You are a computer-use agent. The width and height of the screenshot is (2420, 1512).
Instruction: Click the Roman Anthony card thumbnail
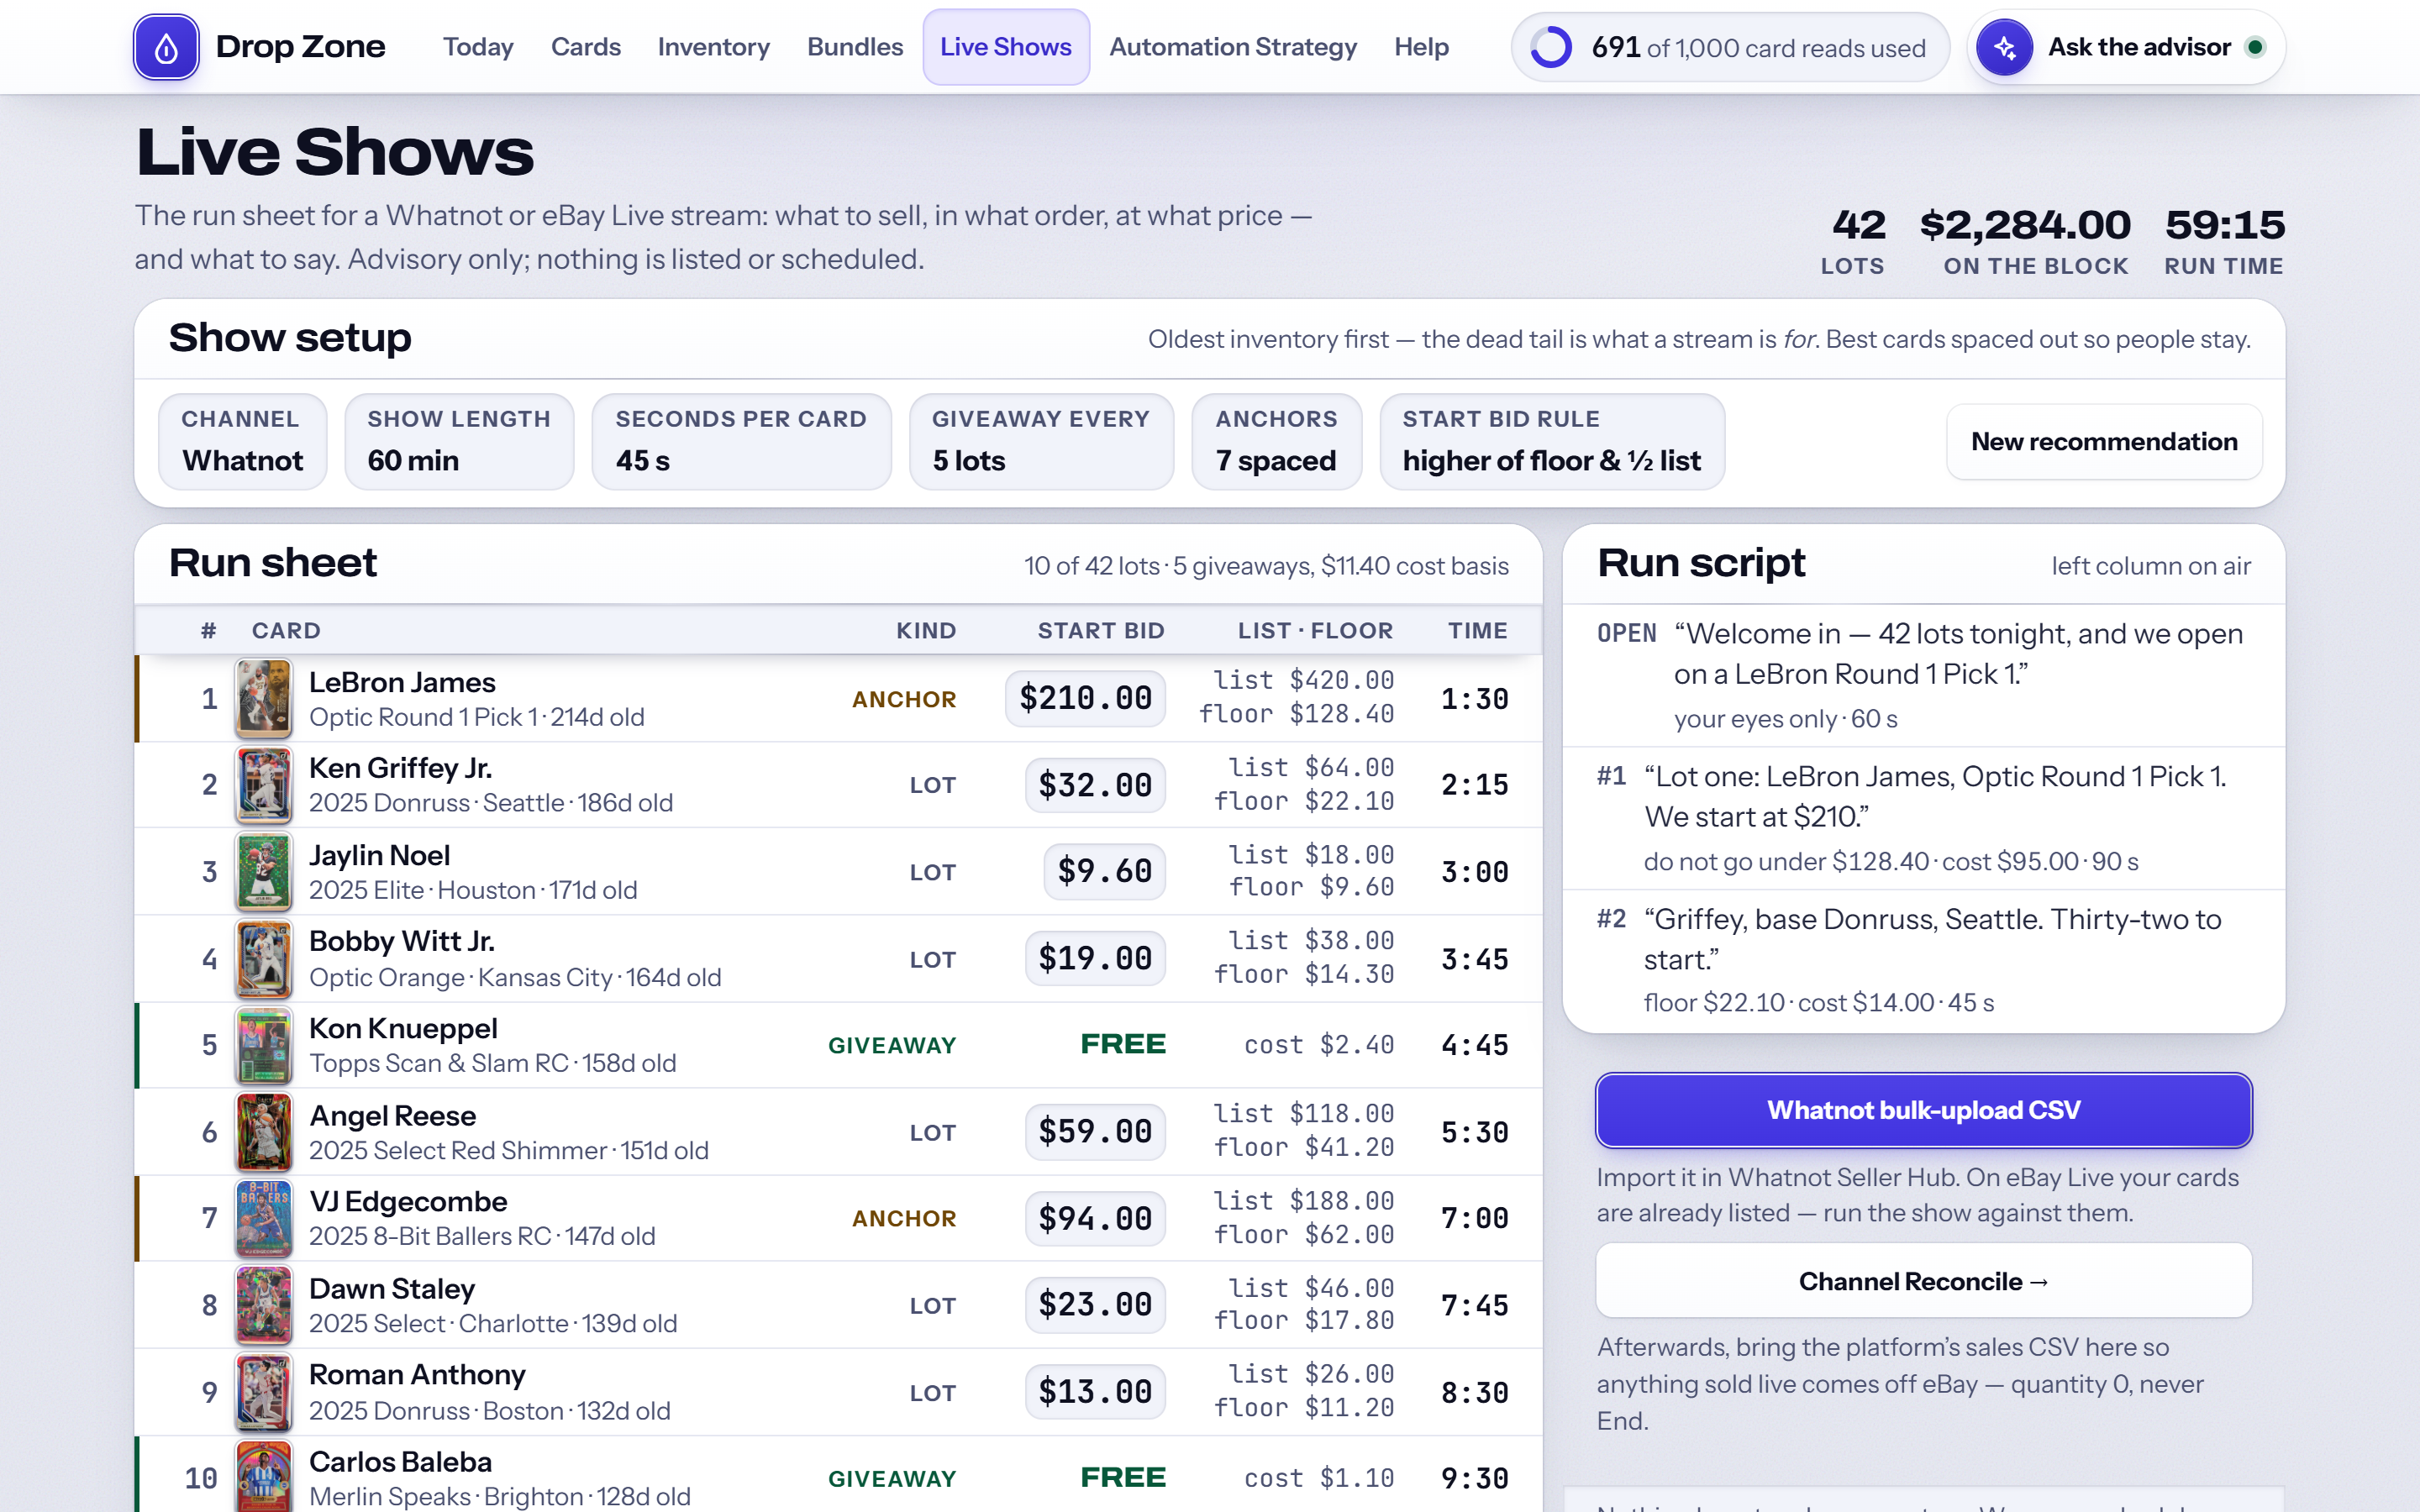264,1392
